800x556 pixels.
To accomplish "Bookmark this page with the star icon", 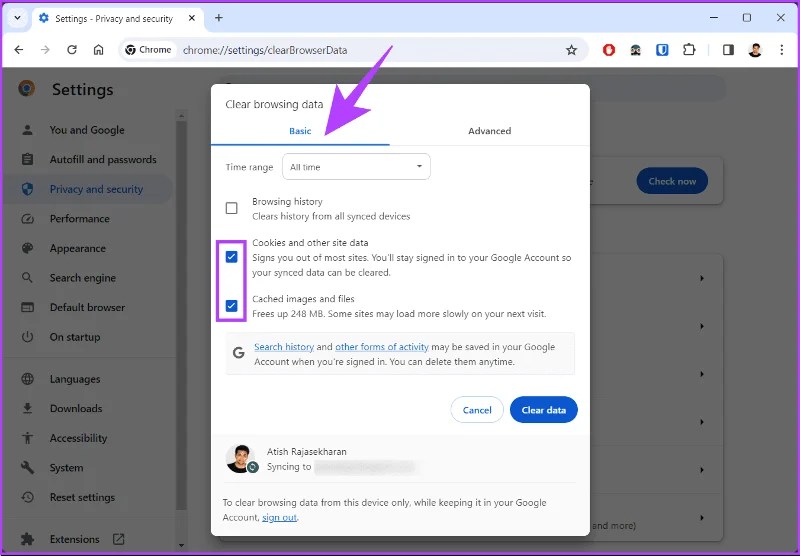I will pyautogui.click(x=571, y=50).
